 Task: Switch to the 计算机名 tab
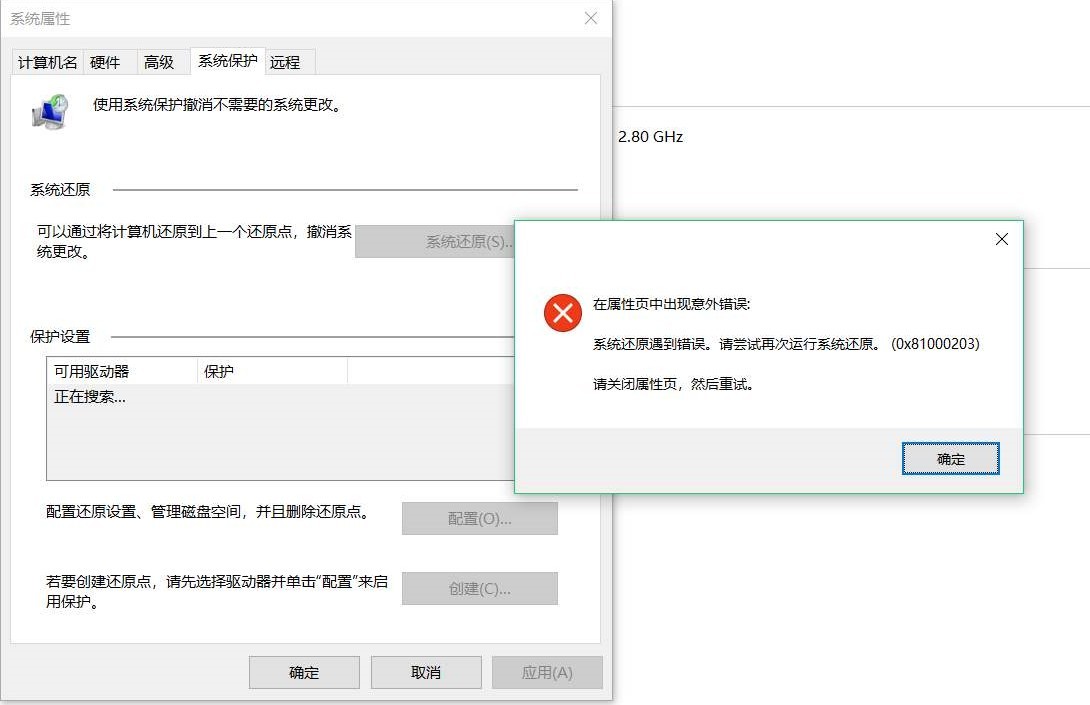47,62
